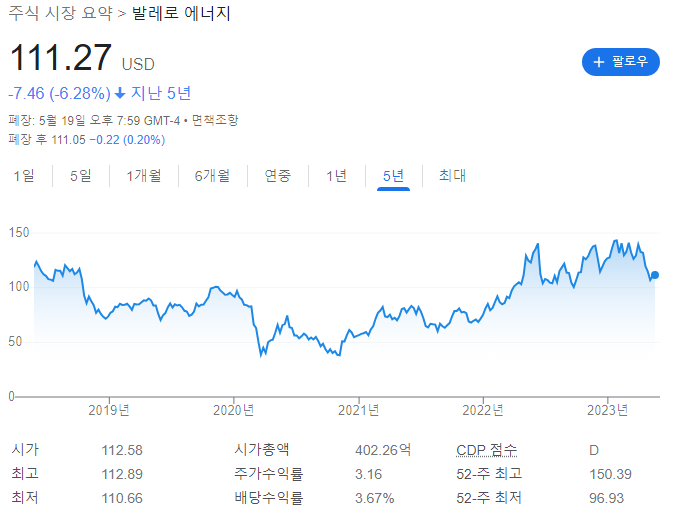Click the 발레로 에너지 company name
677x521 pixels.
[x=181, y=13]
